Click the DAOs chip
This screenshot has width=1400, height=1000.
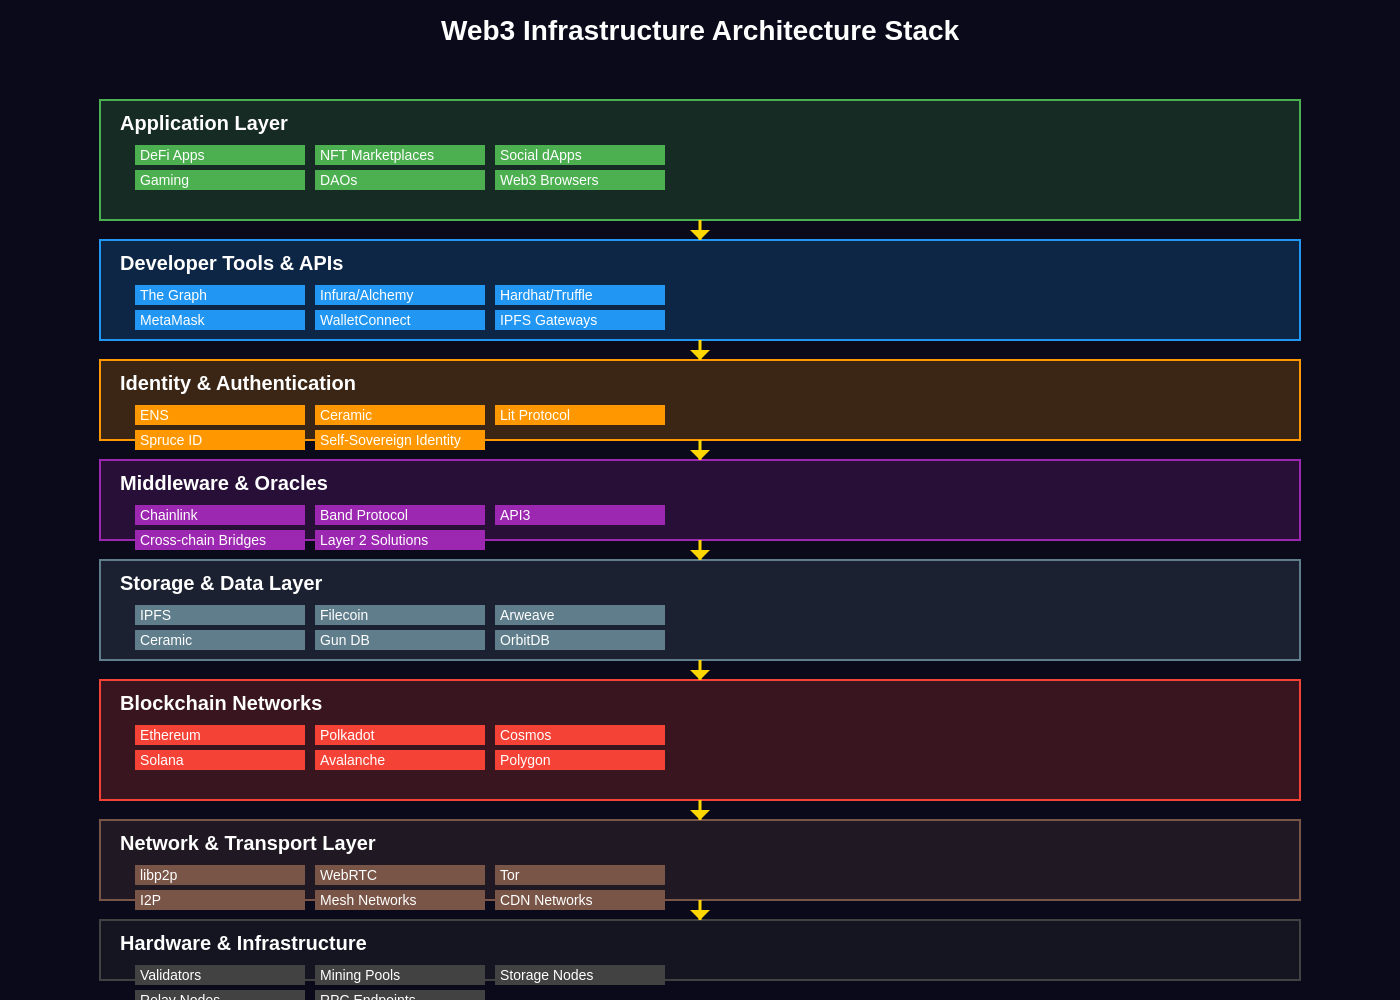tap(400, 180)
